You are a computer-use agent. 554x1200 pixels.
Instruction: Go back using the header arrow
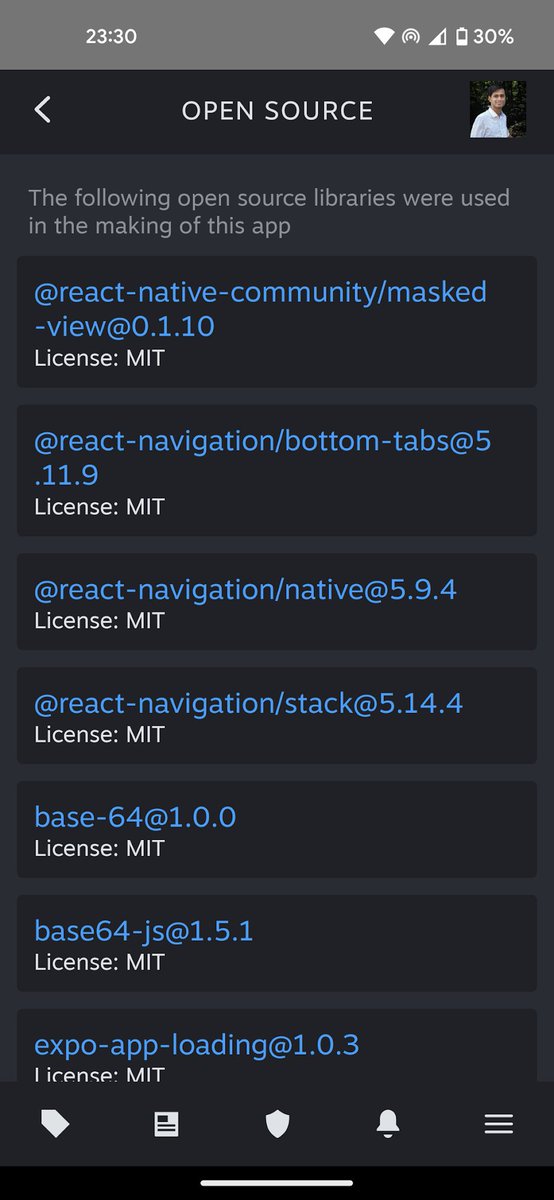click(42, 110)
